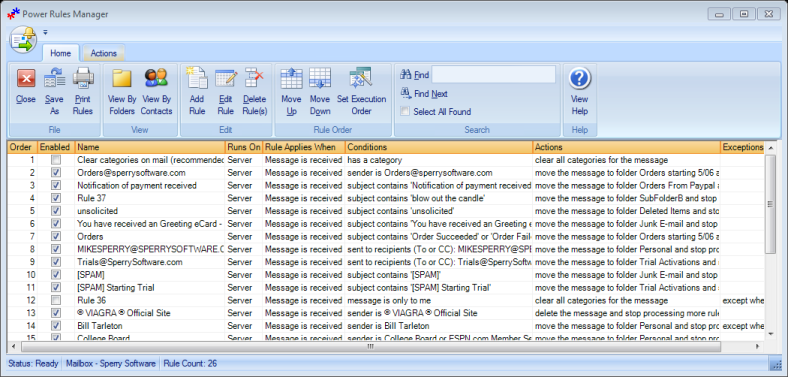
Task: Click order number 10 cell
Action: 22,274
